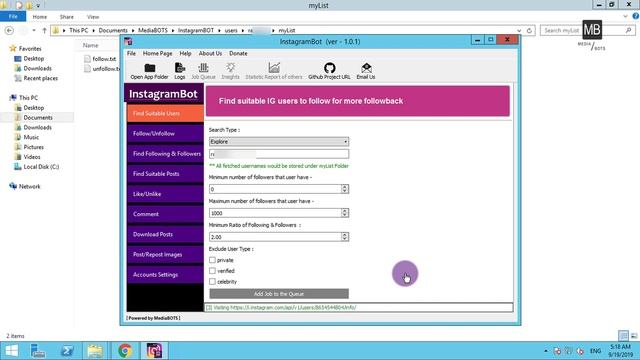Viewport: 640px width, 360px height.
Task: Open the Insights toolbar icon
Action: point(230,71)
